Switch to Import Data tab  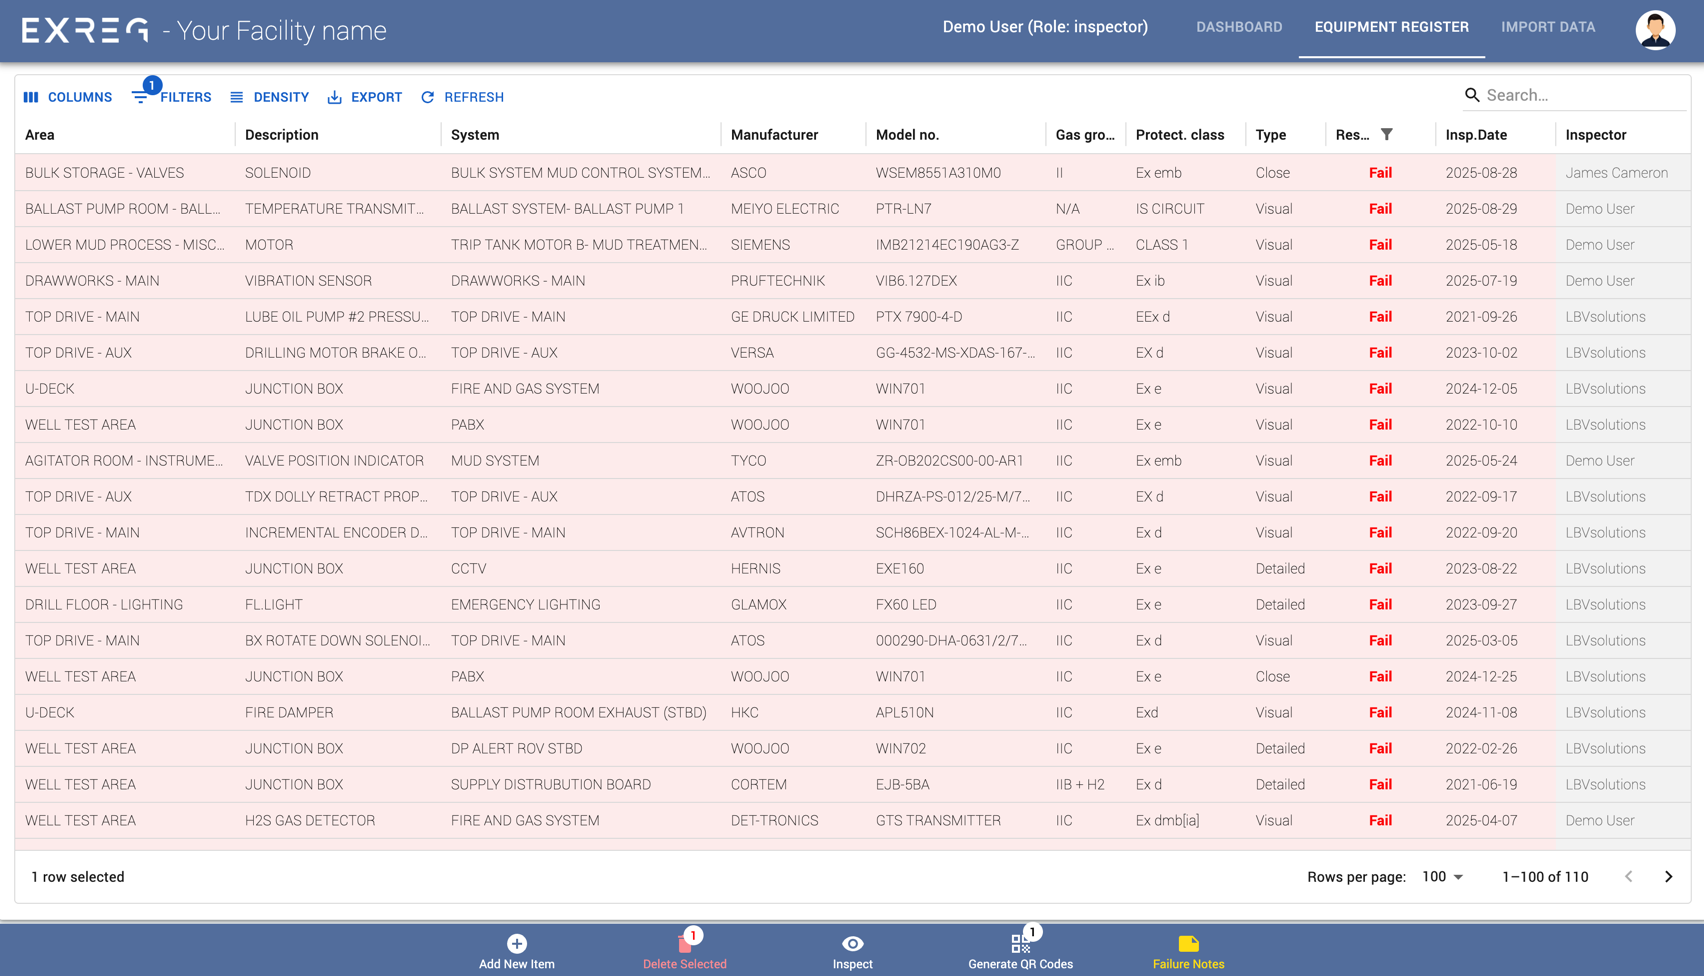tap(1548, 27)
